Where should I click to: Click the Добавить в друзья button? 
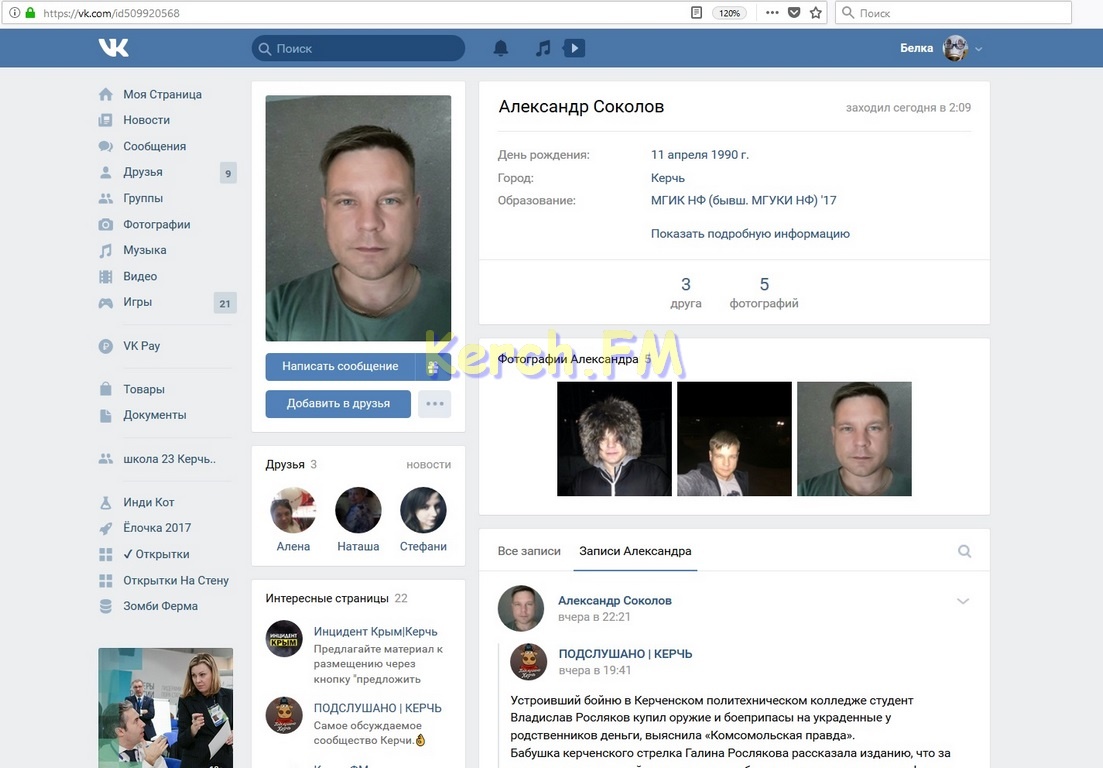tap(339, 404)
